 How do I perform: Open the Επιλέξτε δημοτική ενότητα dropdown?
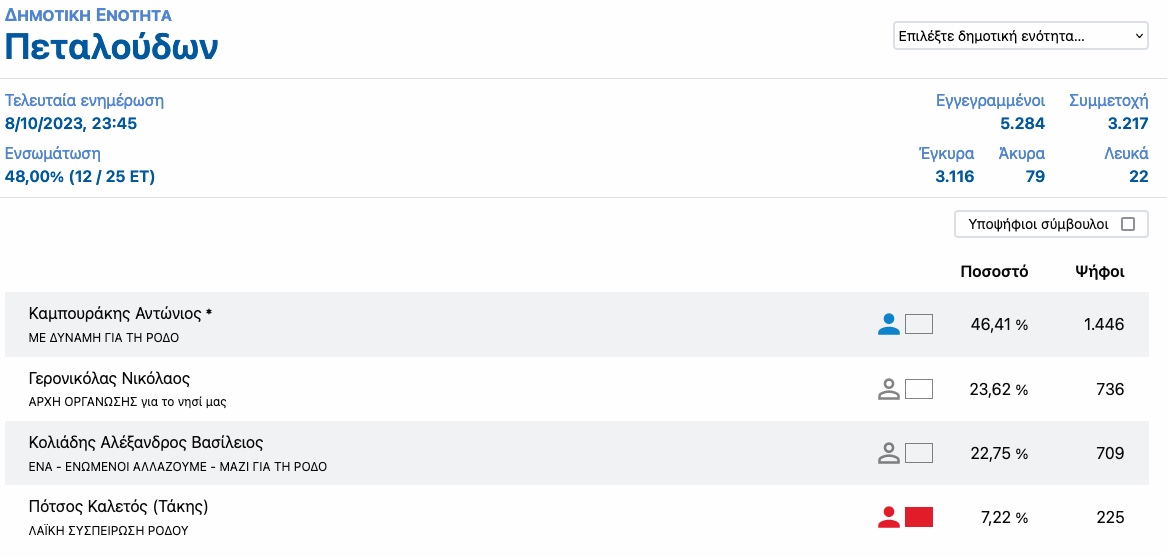coord(1020,36)
